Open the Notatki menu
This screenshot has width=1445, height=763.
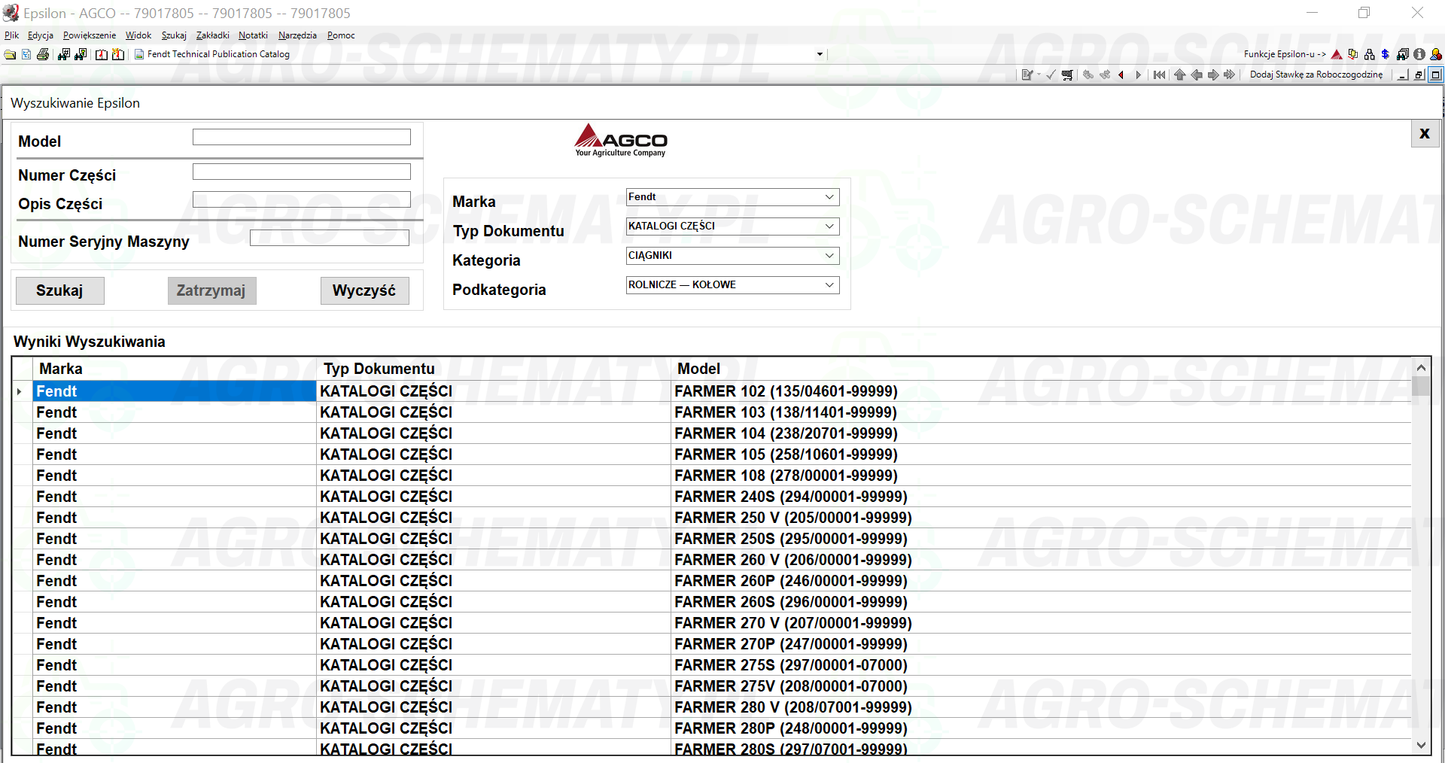[253, 35]
